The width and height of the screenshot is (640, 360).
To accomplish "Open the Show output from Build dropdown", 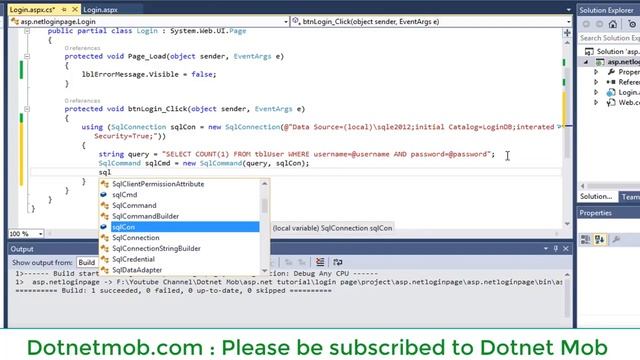I will (87, 262).
